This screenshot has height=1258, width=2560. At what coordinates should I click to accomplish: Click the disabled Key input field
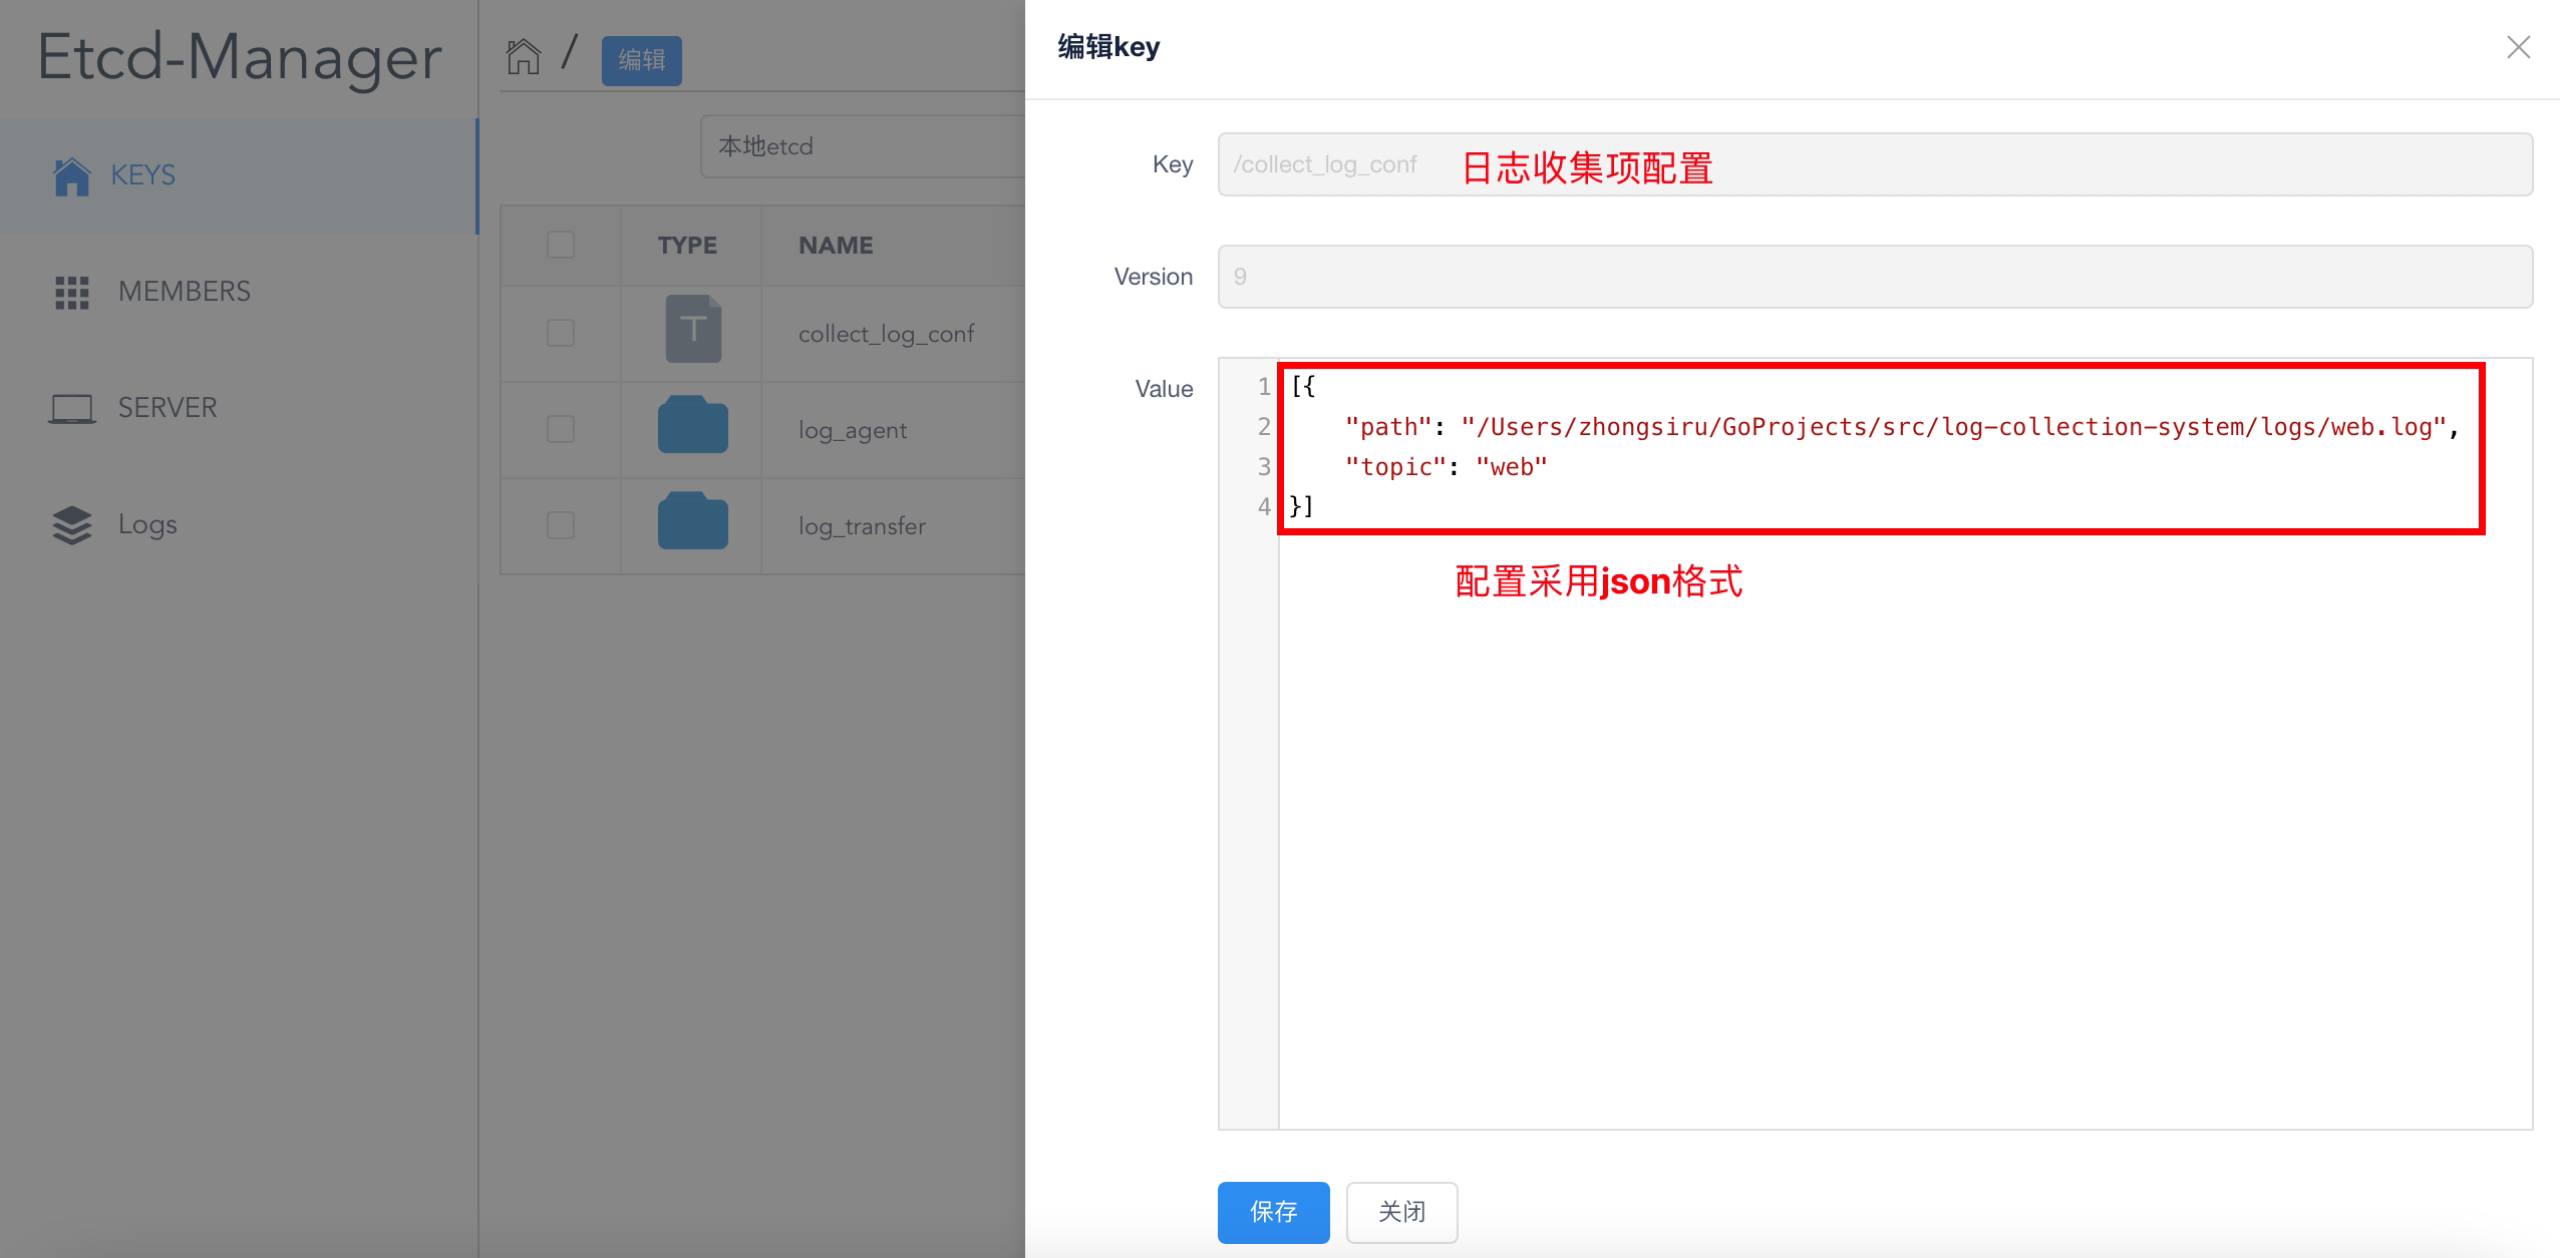(x=1875, y=164)
